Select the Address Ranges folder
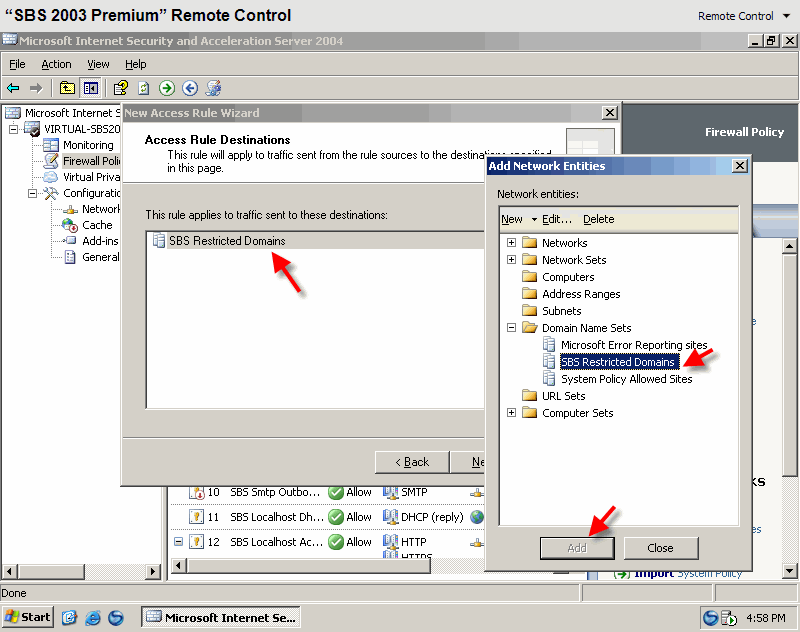This screenshot has height=632, width=800. tap(581, 294)
